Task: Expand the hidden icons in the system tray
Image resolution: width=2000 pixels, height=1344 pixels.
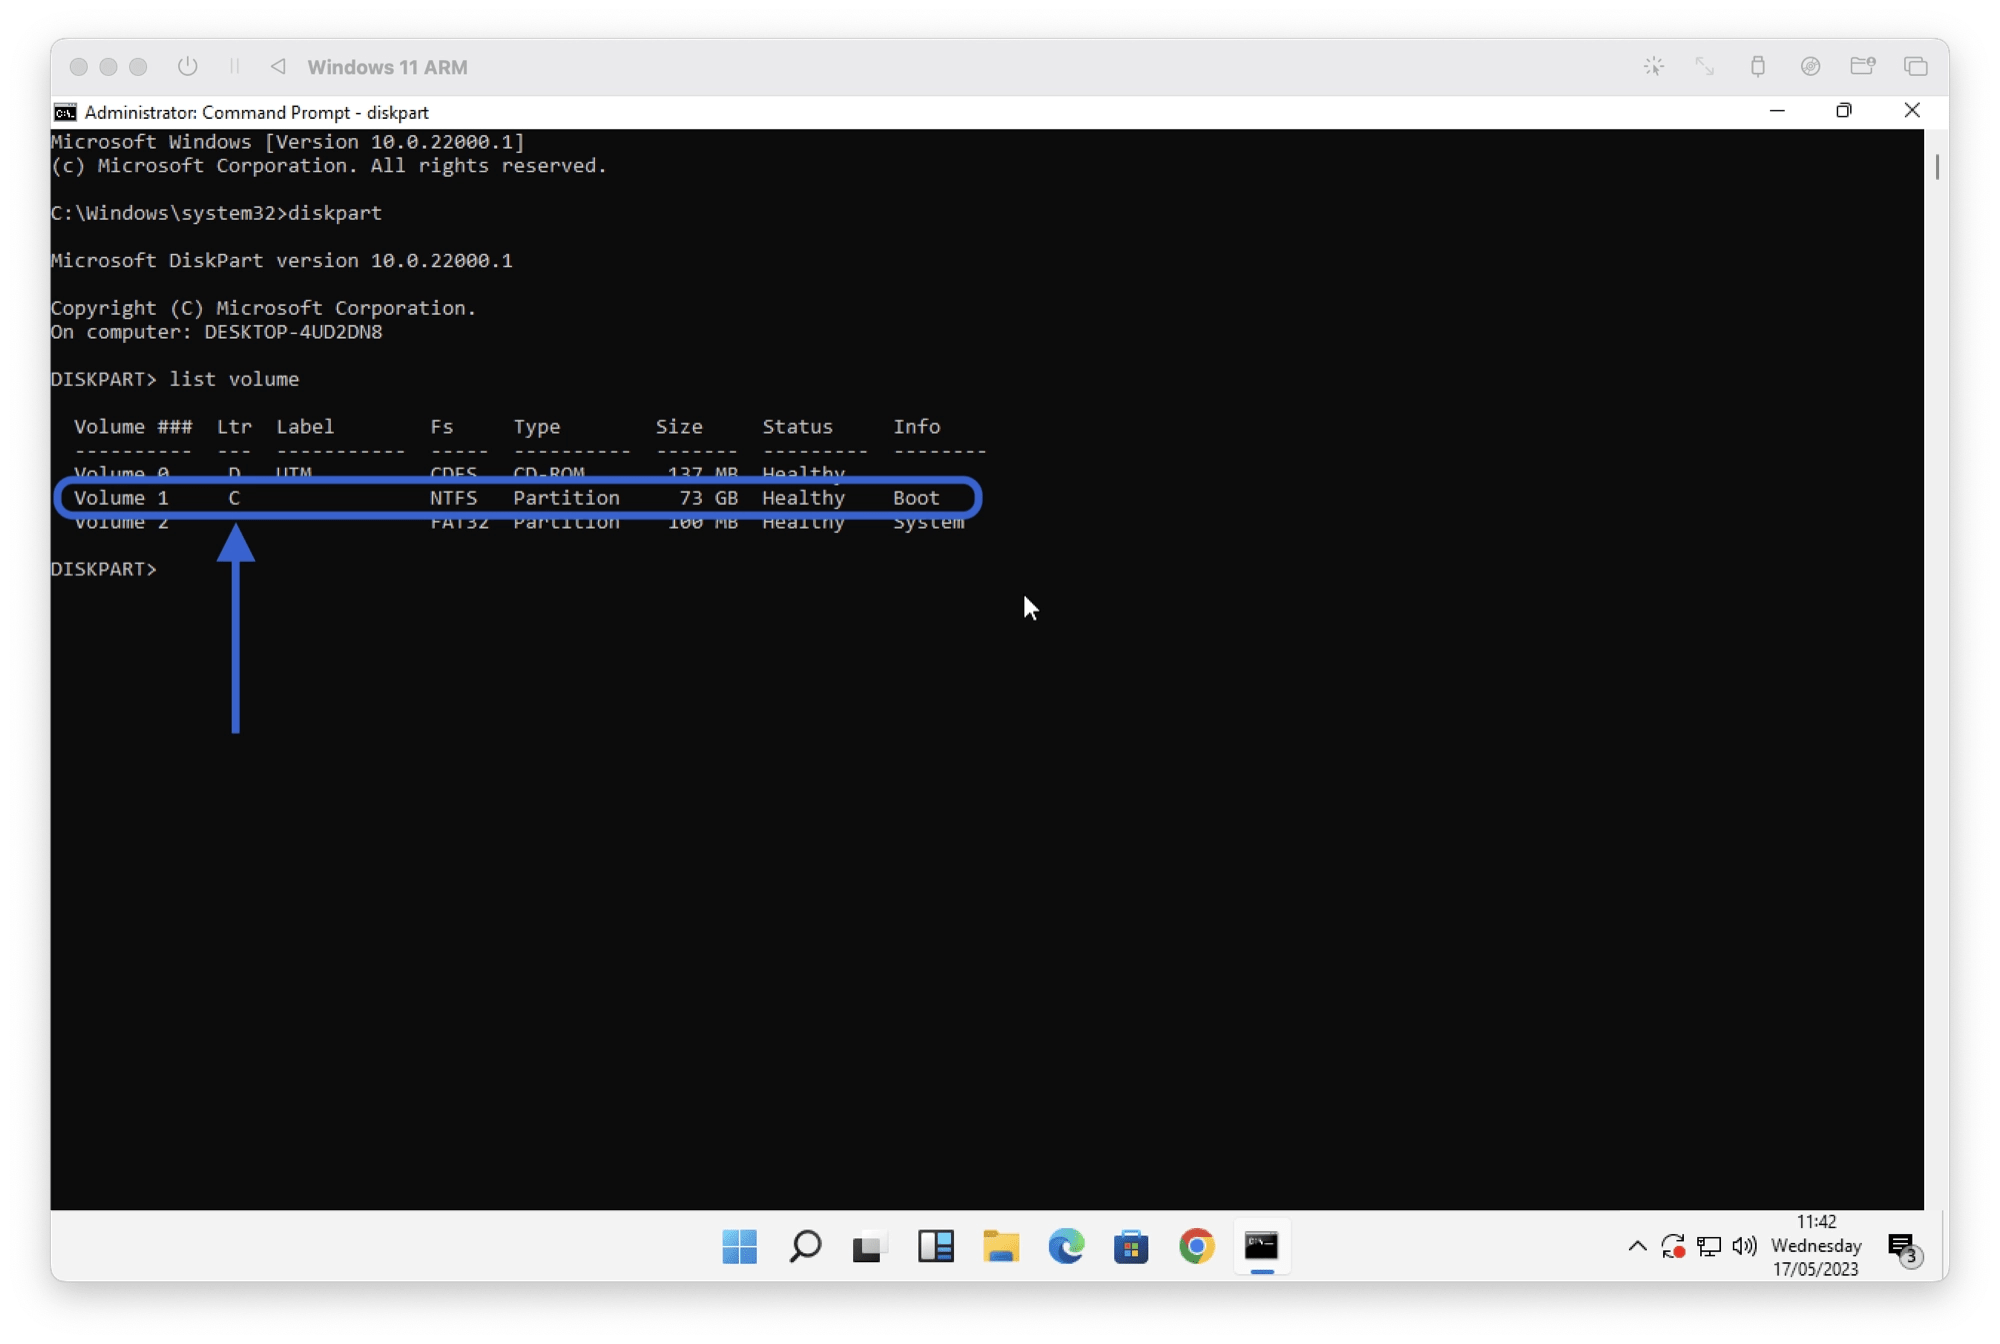Action: pyautogui.click(x=1637, y=1247)
